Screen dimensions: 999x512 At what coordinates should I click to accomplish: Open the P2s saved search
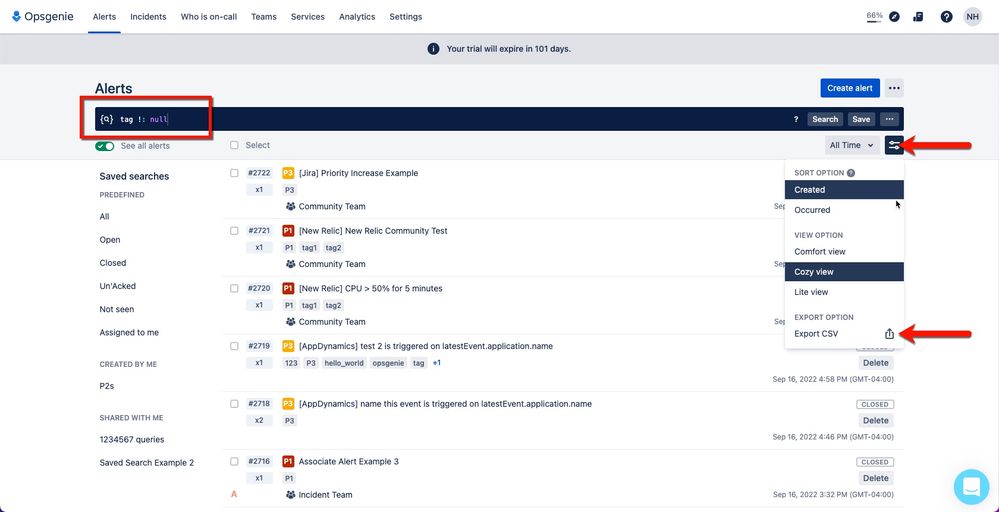coord(106,386)
